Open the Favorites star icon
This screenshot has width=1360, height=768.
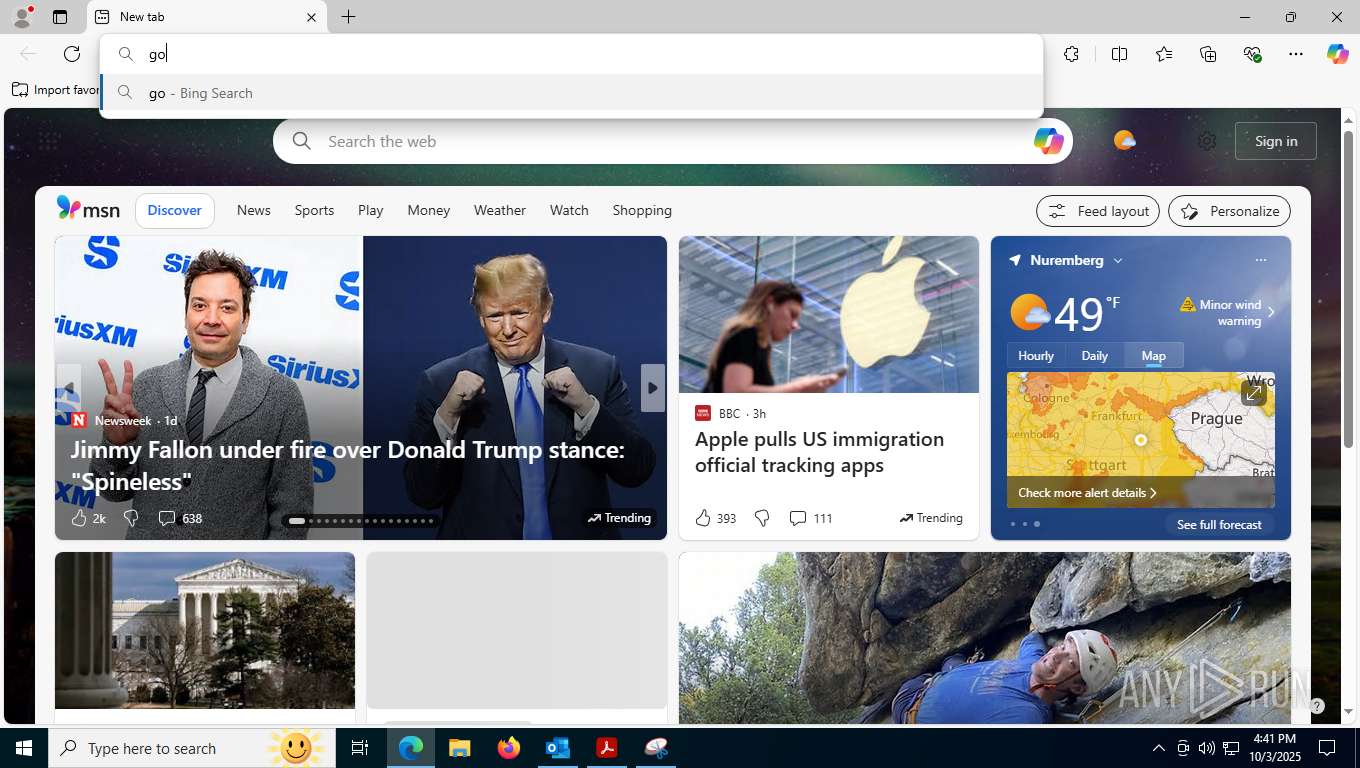coord(1163,54)
